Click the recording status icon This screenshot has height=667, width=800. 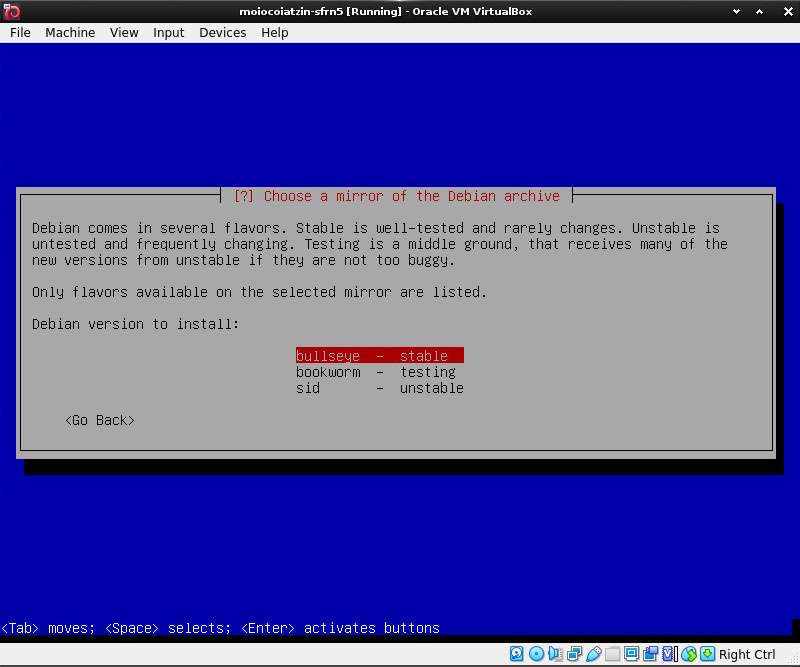(x=651, y=654)
